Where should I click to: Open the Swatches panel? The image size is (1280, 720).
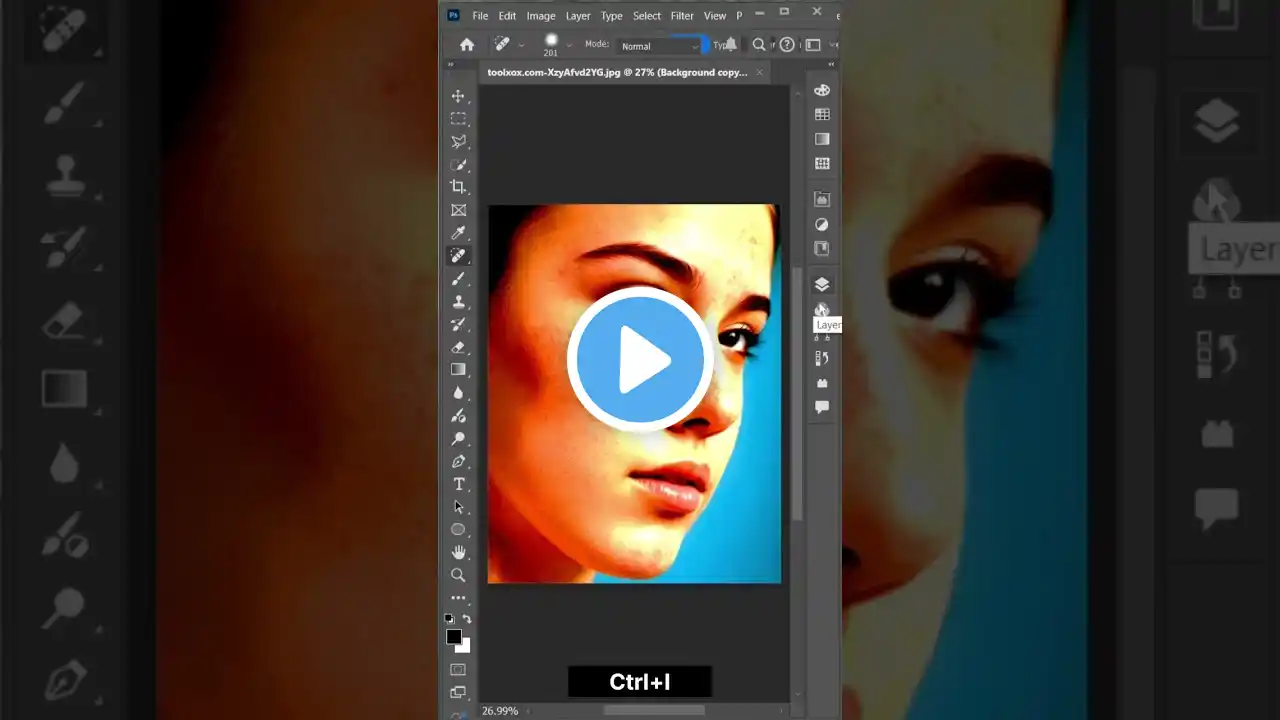click(822, 115)
